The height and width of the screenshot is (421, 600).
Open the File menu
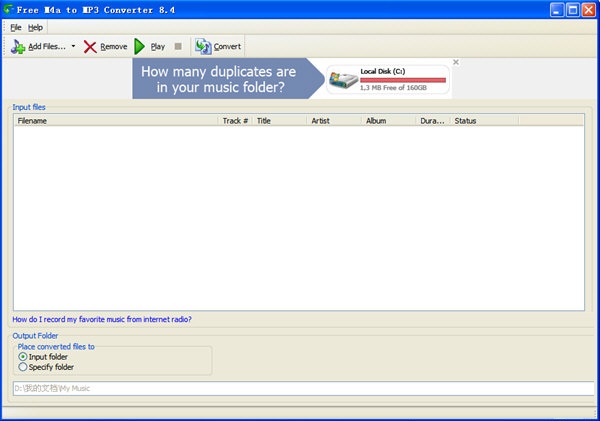coord(16,28)
